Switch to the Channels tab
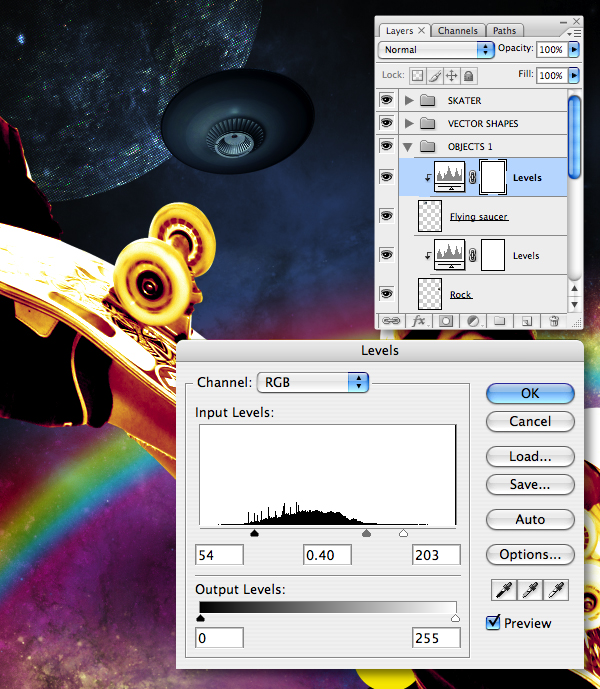 (x=458, y=31)
